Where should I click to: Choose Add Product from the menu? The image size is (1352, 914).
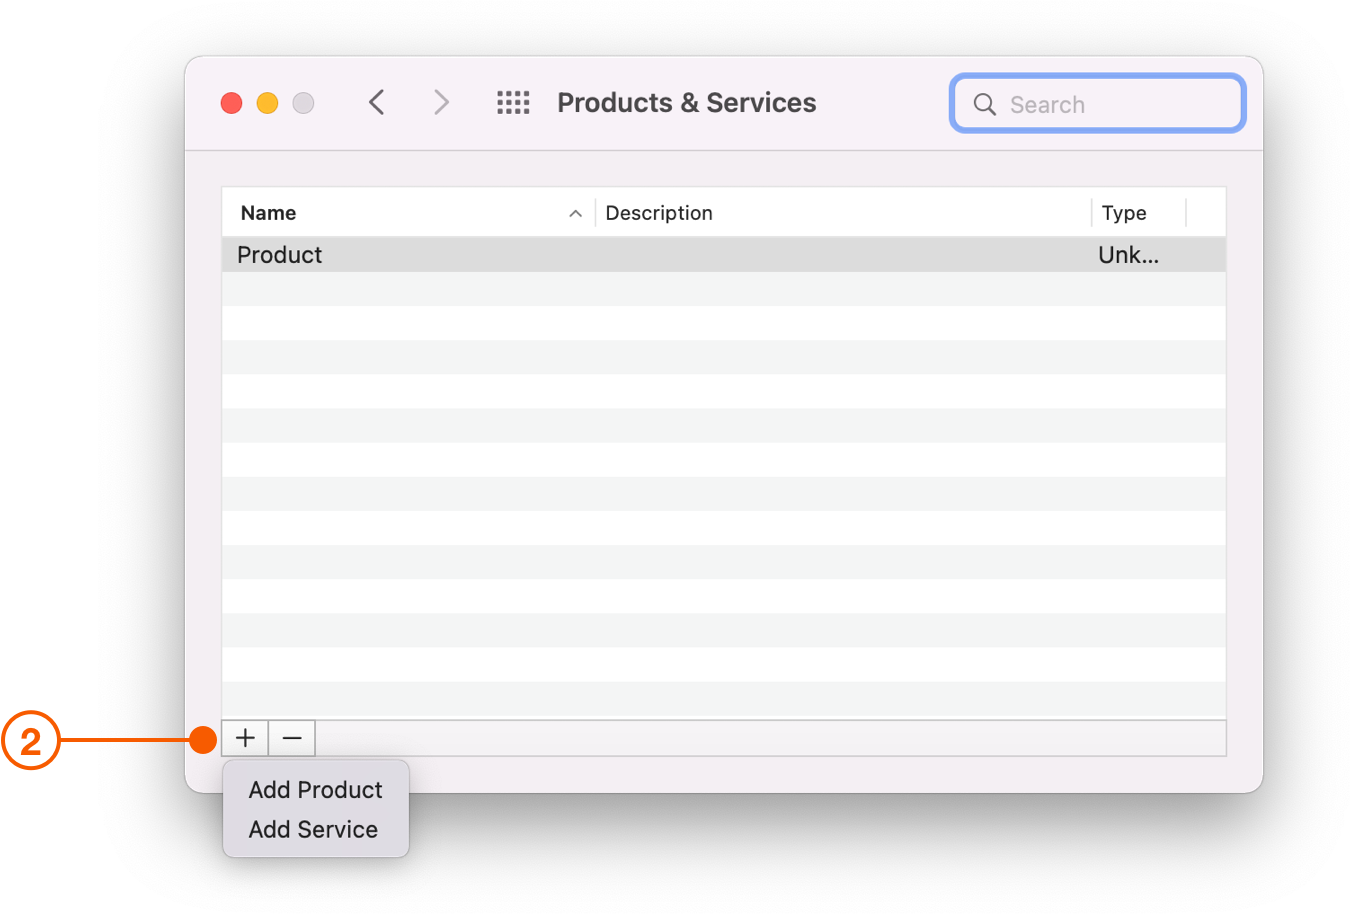pyautogui.click(x=315, y=789)
